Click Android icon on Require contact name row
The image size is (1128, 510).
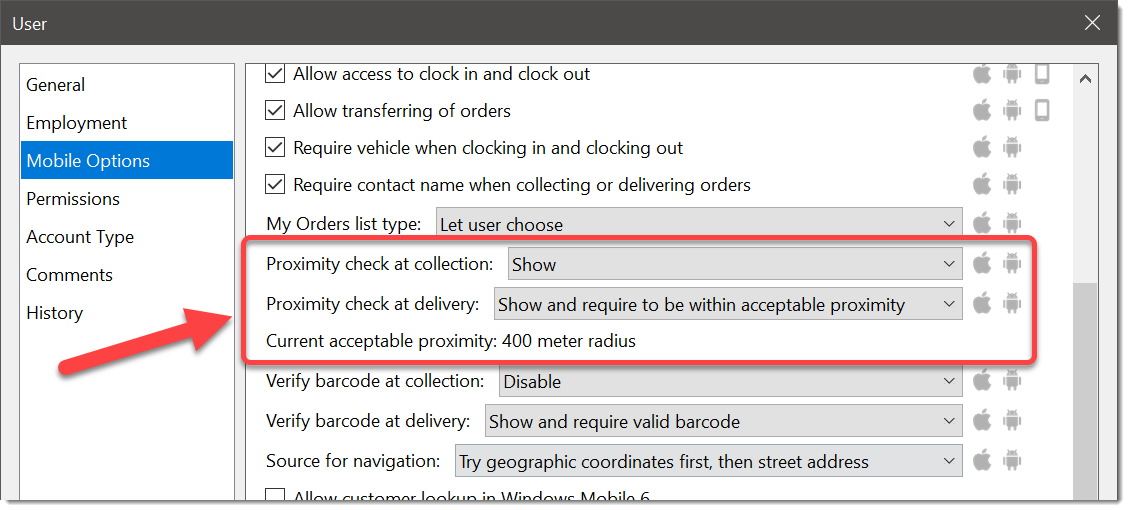pyautogui.click(x=1011, y=184)
